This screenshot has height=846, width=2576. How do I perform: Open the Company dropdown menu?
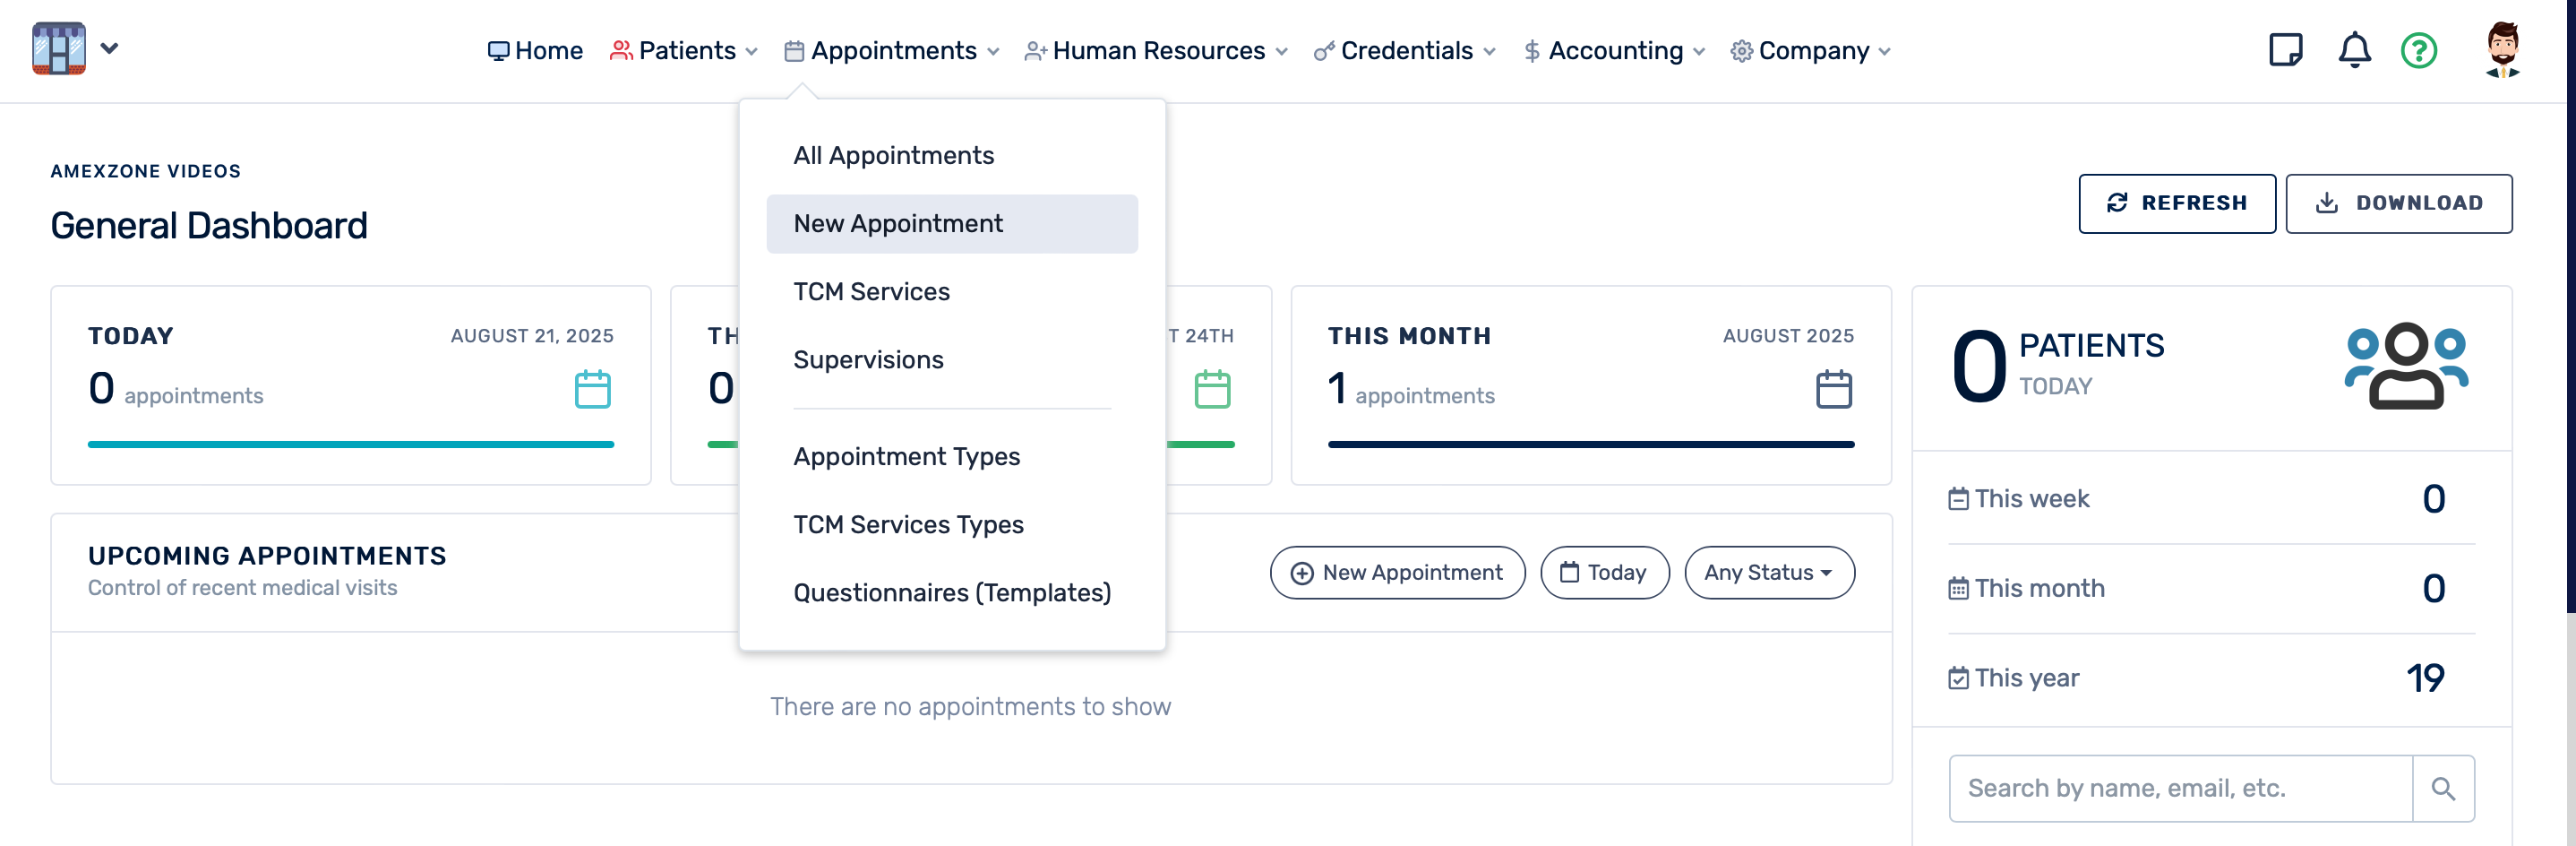click(x=1811, y=51)
